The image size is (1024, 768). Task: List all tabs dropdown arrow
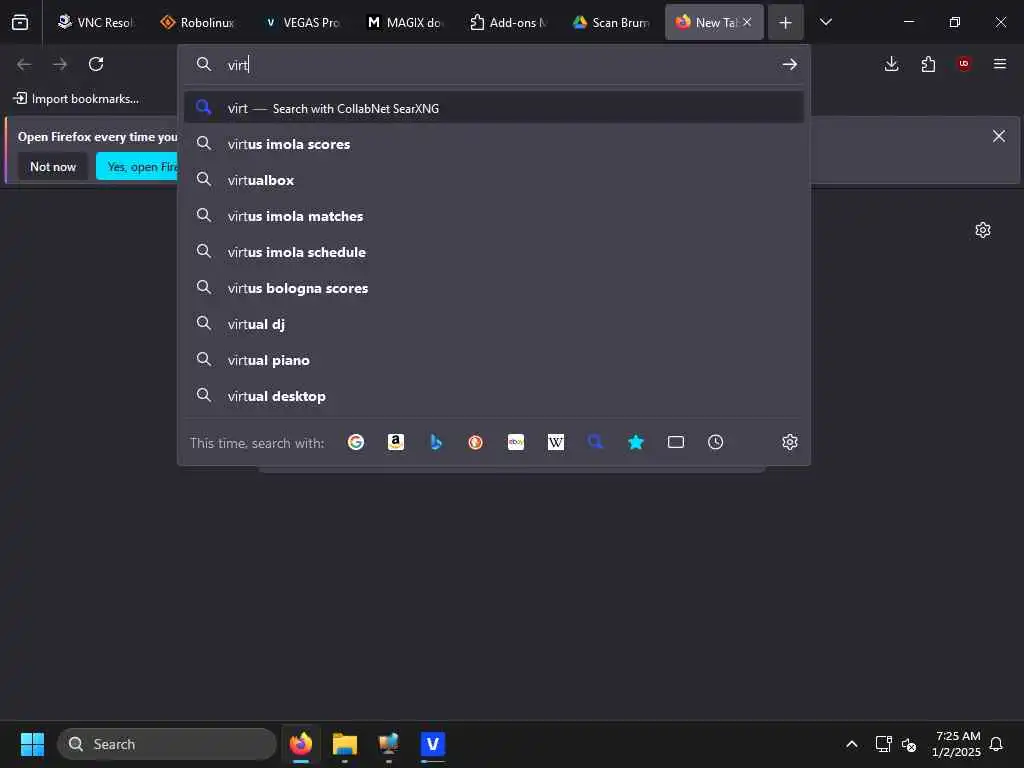pos(826,22)
